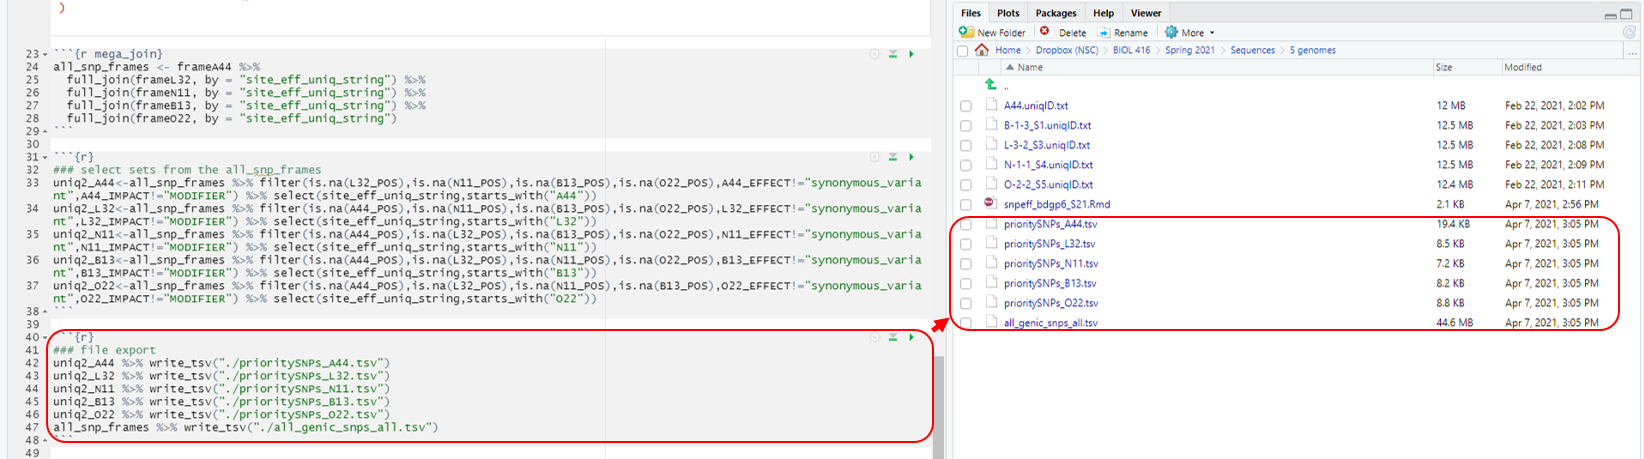Sort files by the Name column
The image size is (1644, 459).
(1030, 68)
